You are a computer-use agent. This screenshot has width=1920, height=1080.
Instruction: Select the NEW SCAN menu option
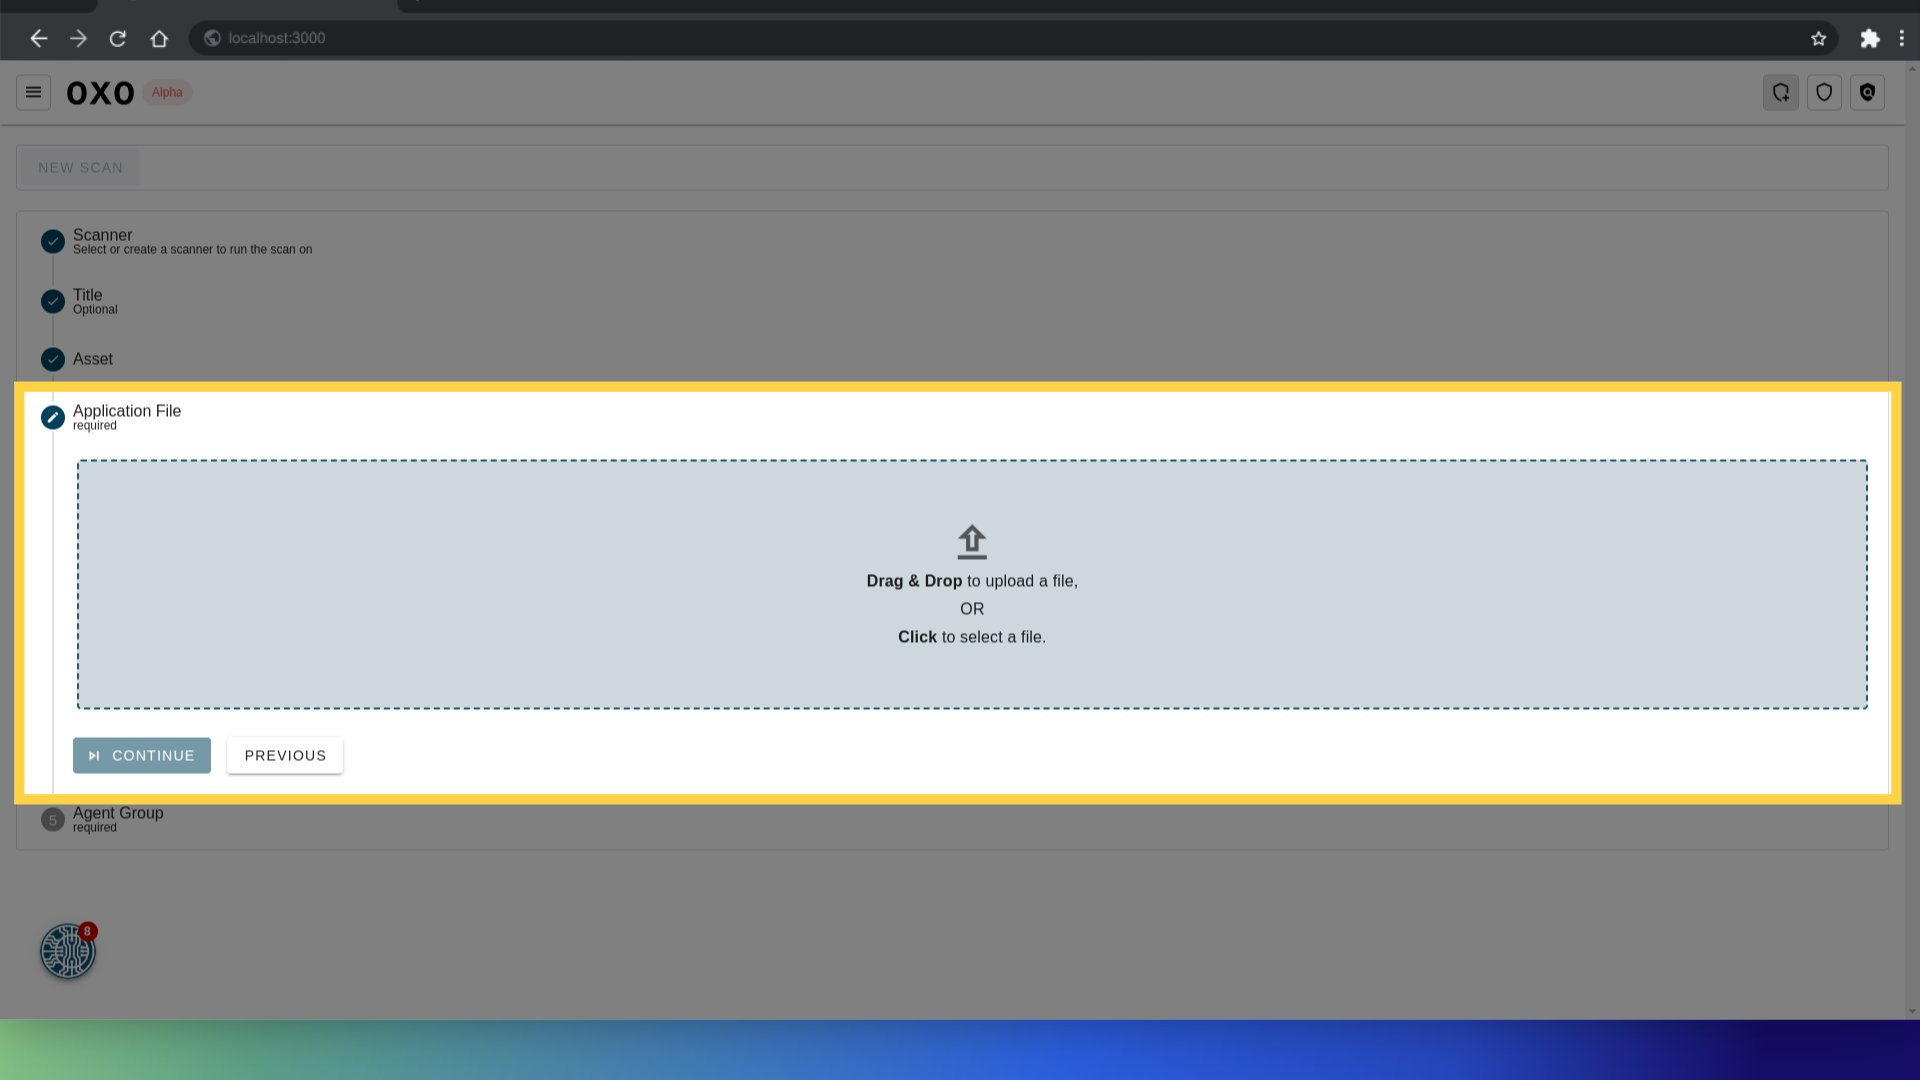[x=80, y=167]
